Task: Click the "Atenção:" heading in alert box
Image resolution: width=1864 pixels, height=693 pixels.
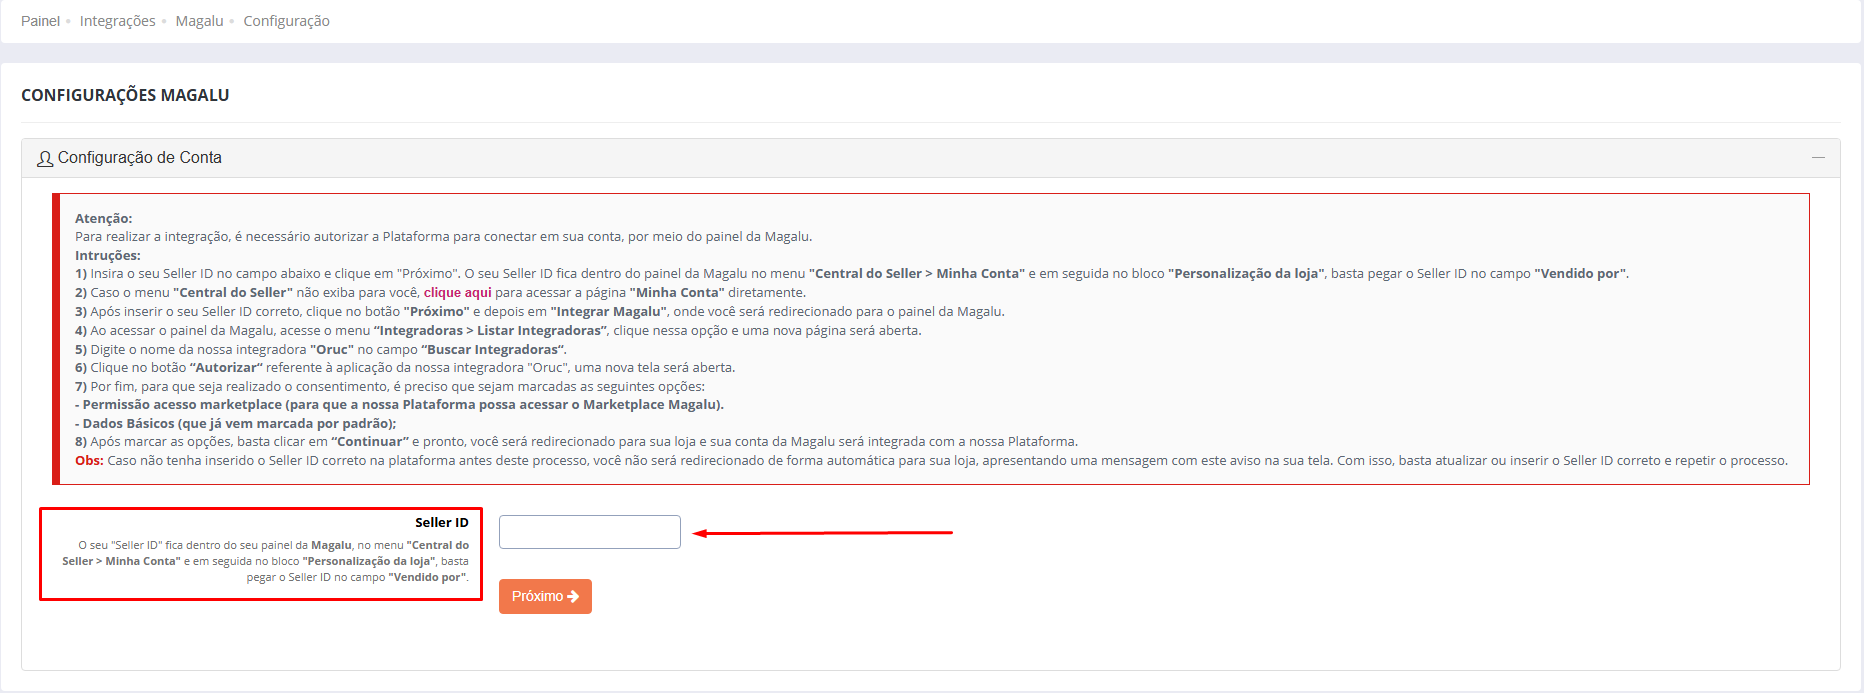Action: tap(103, 218)
